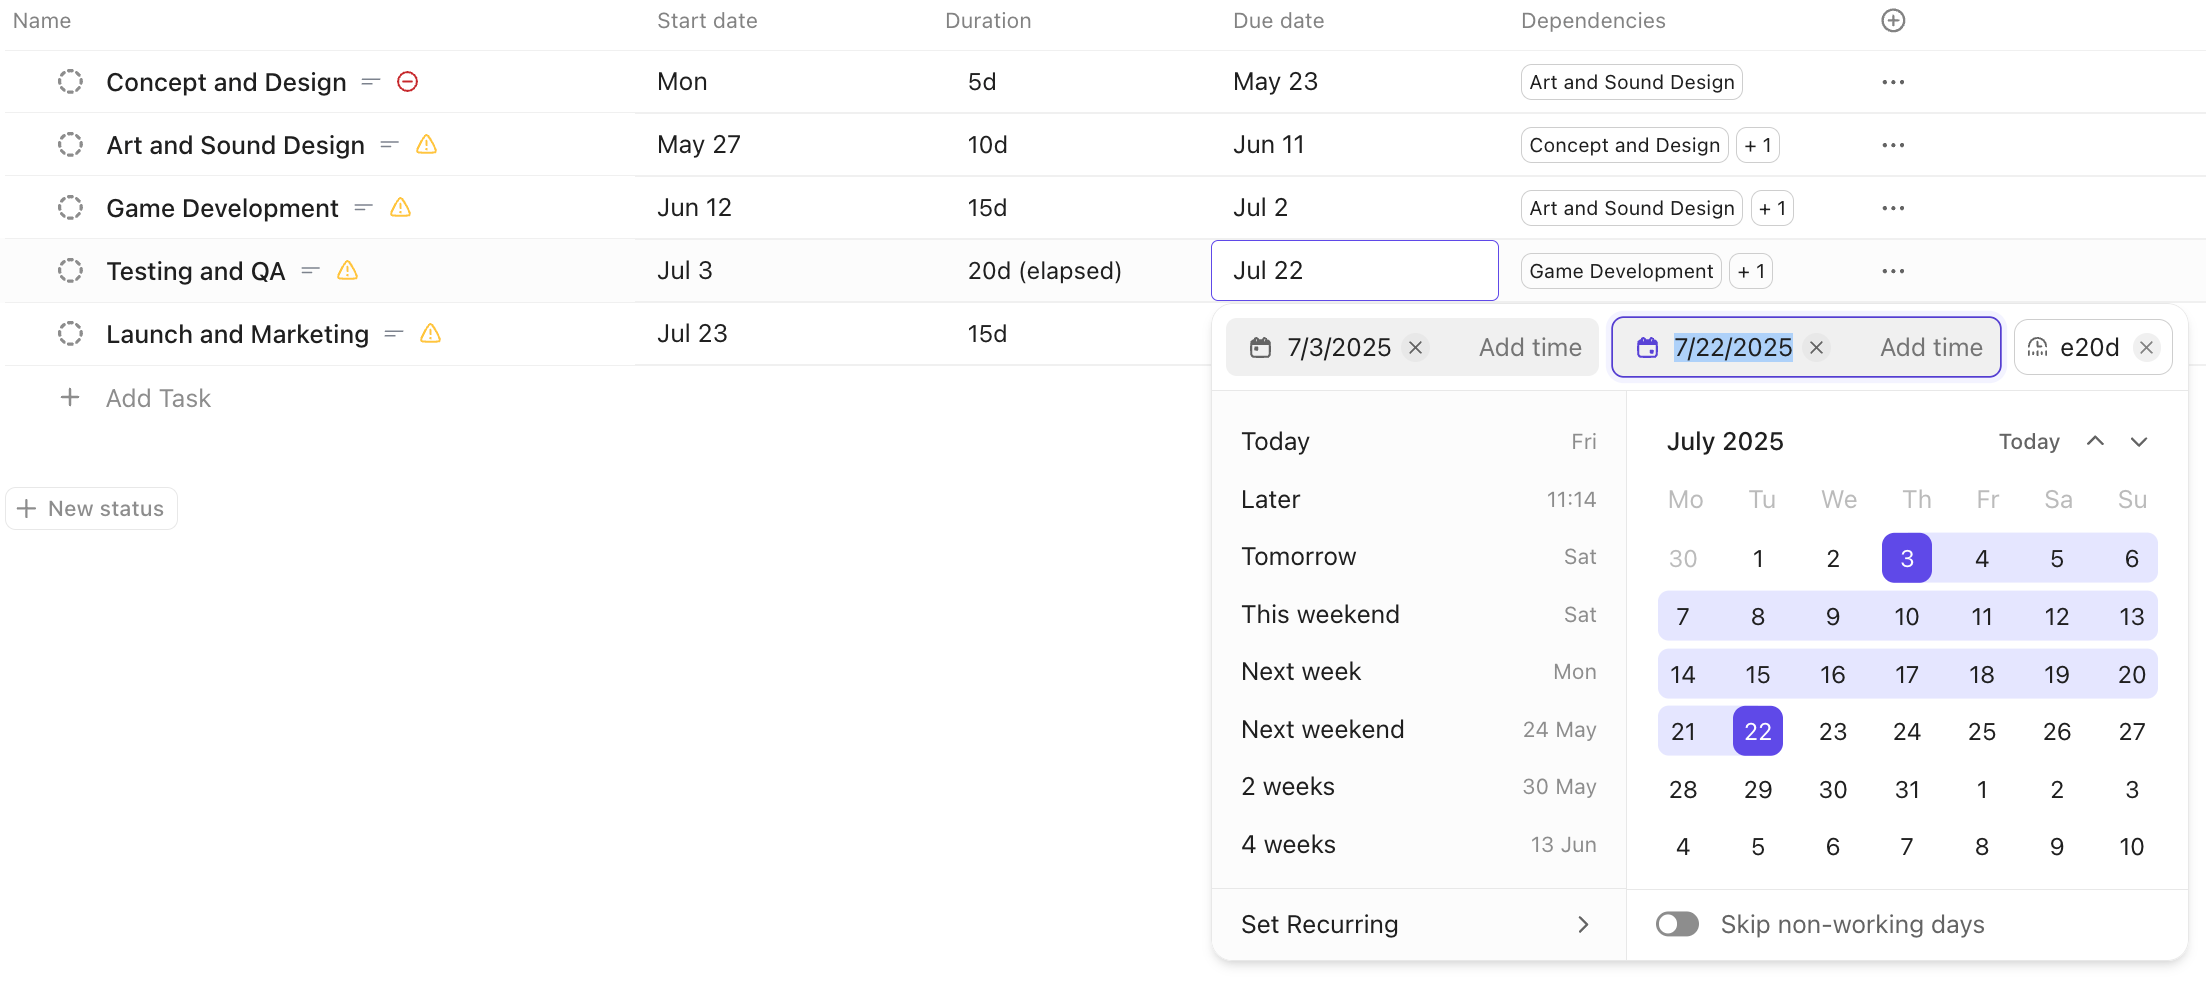The height and width of the screenshot is (992, 2206).
Task: Open the more options menu for Concept and Design
Action: coord(1893,82)
